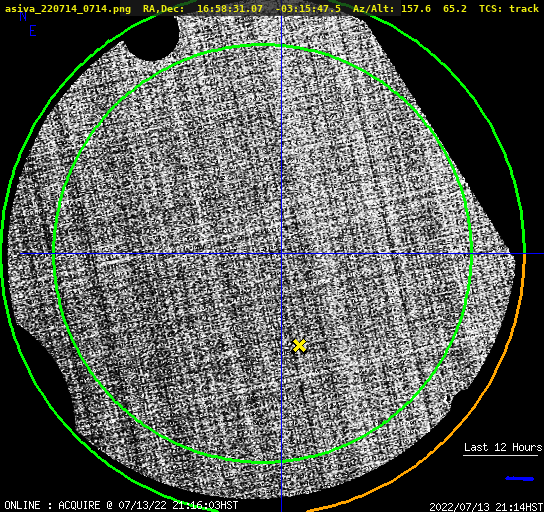Click the RA,Dec coordinate readout 16:58:31.07
Viewport: 544px width, 512px height.
tap(230, 9)
